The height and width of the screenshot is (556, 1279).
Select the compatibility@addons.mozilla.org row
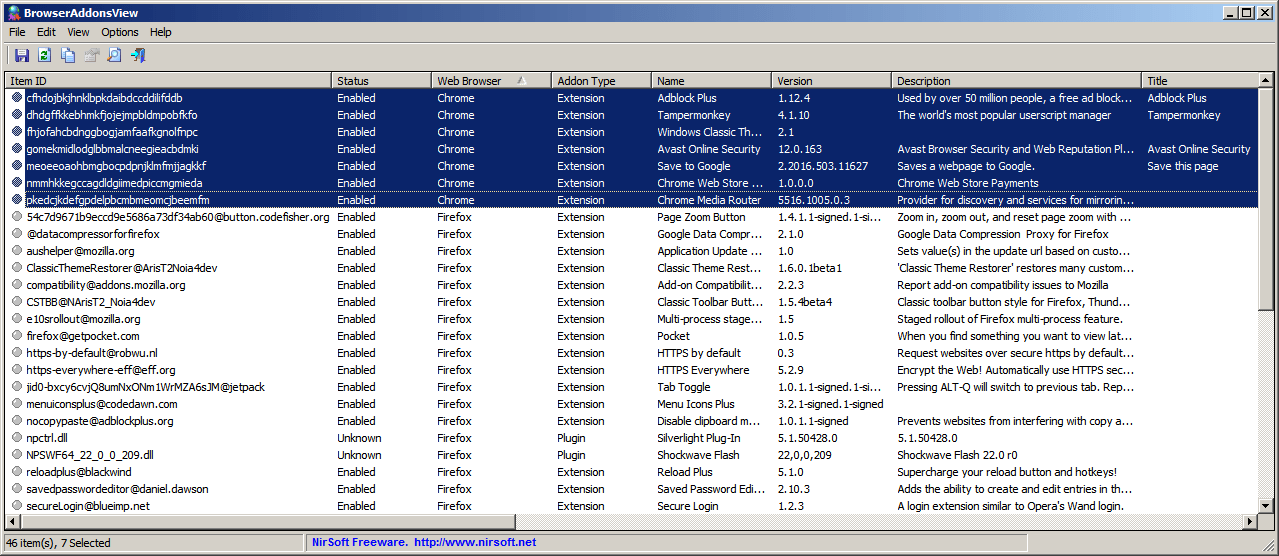pyautogui.click(x=631, y=285)
